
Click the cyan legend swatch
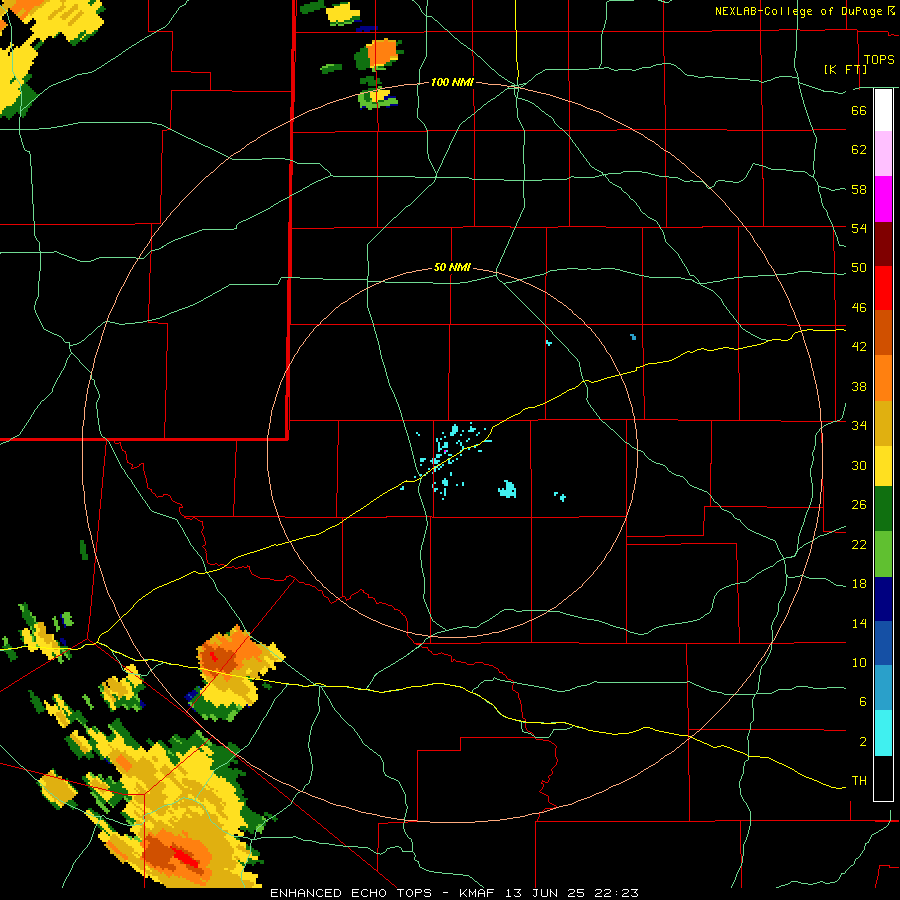(x=883, y=733)
